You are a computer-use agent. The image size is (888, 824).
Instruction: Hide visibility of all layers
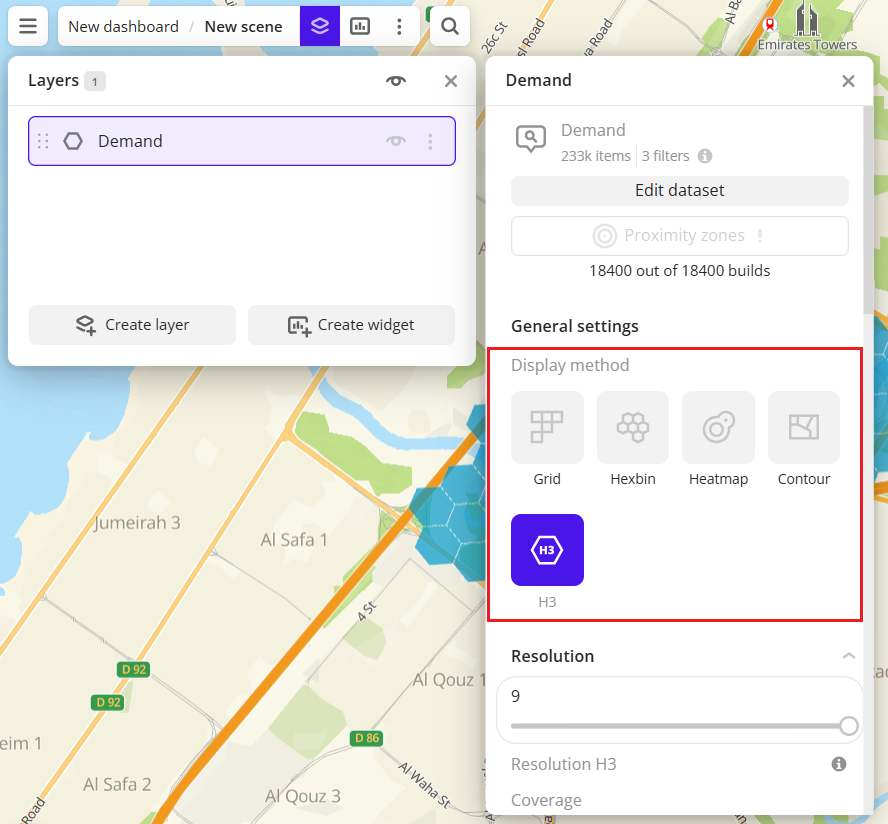396,81
